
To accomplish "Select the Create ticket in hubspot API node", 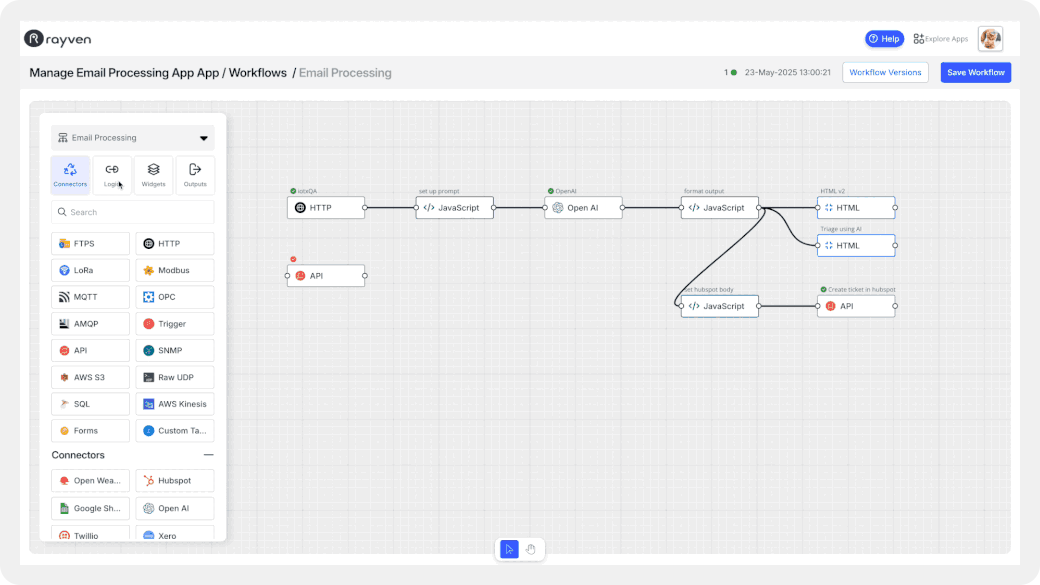I will click(856, 306).
